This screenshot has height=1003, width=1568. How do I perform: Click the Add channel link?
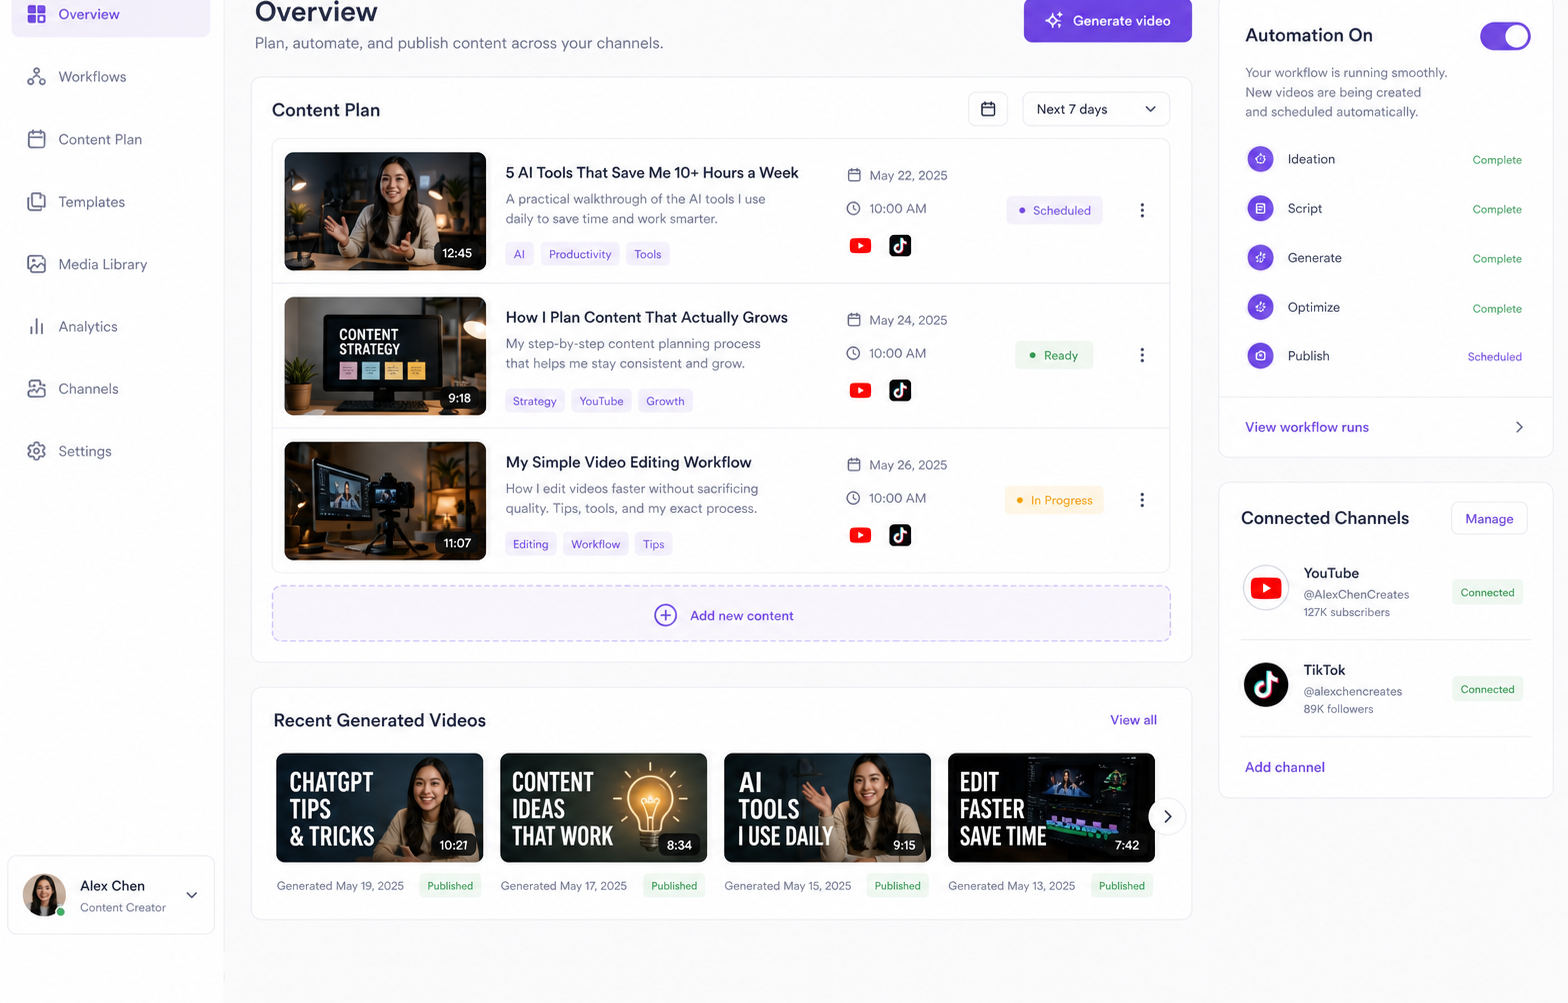[1285, 768]
